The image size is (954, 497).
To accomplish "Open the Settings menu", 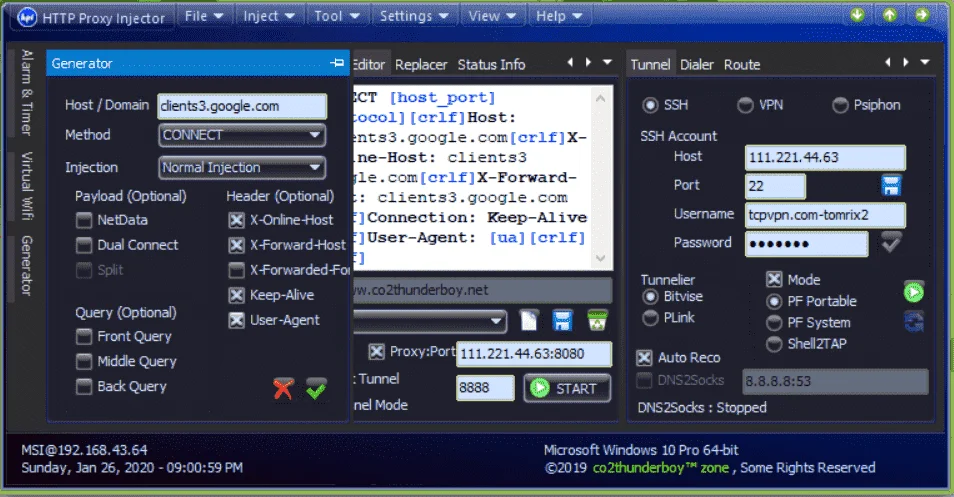I will (x=414, y=16).
